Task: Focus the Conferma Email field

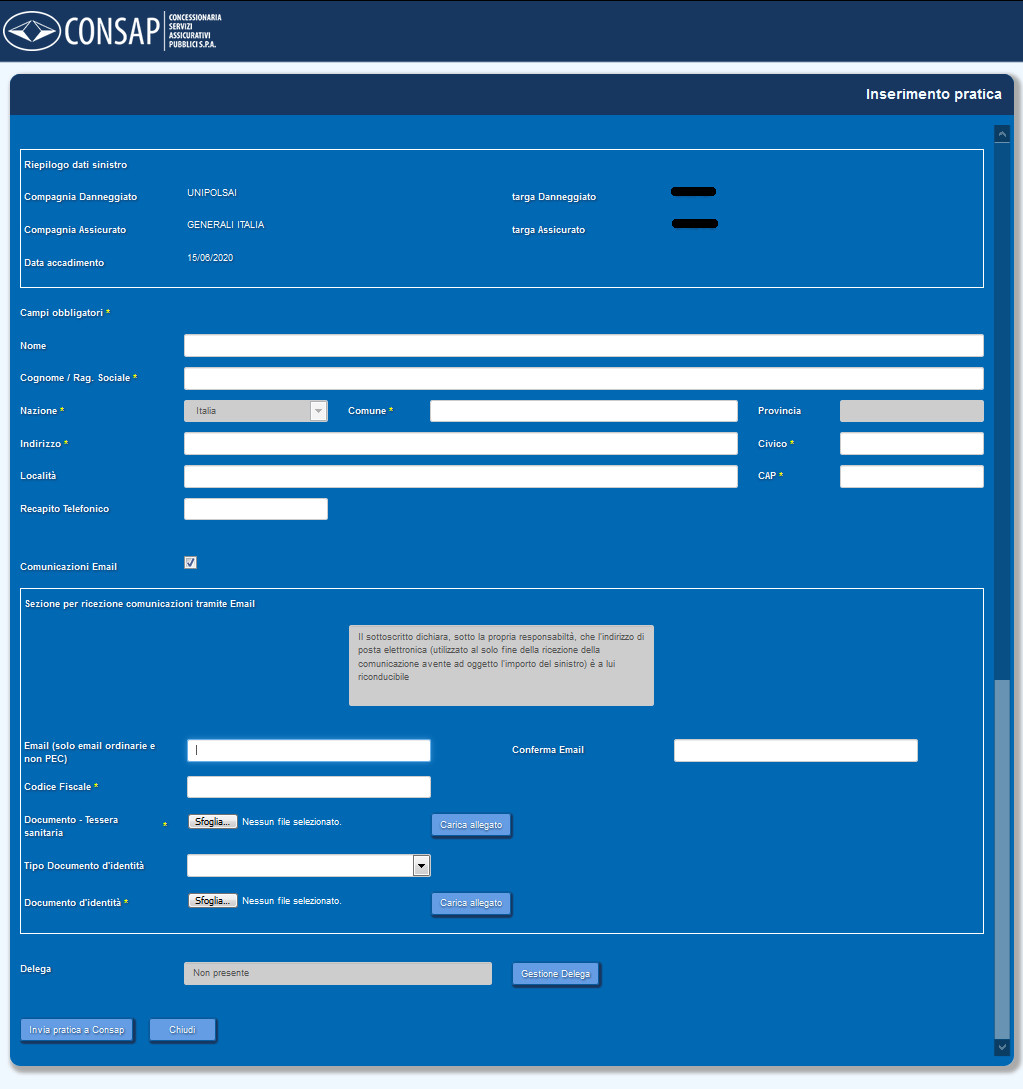Action: coord(795,750)
